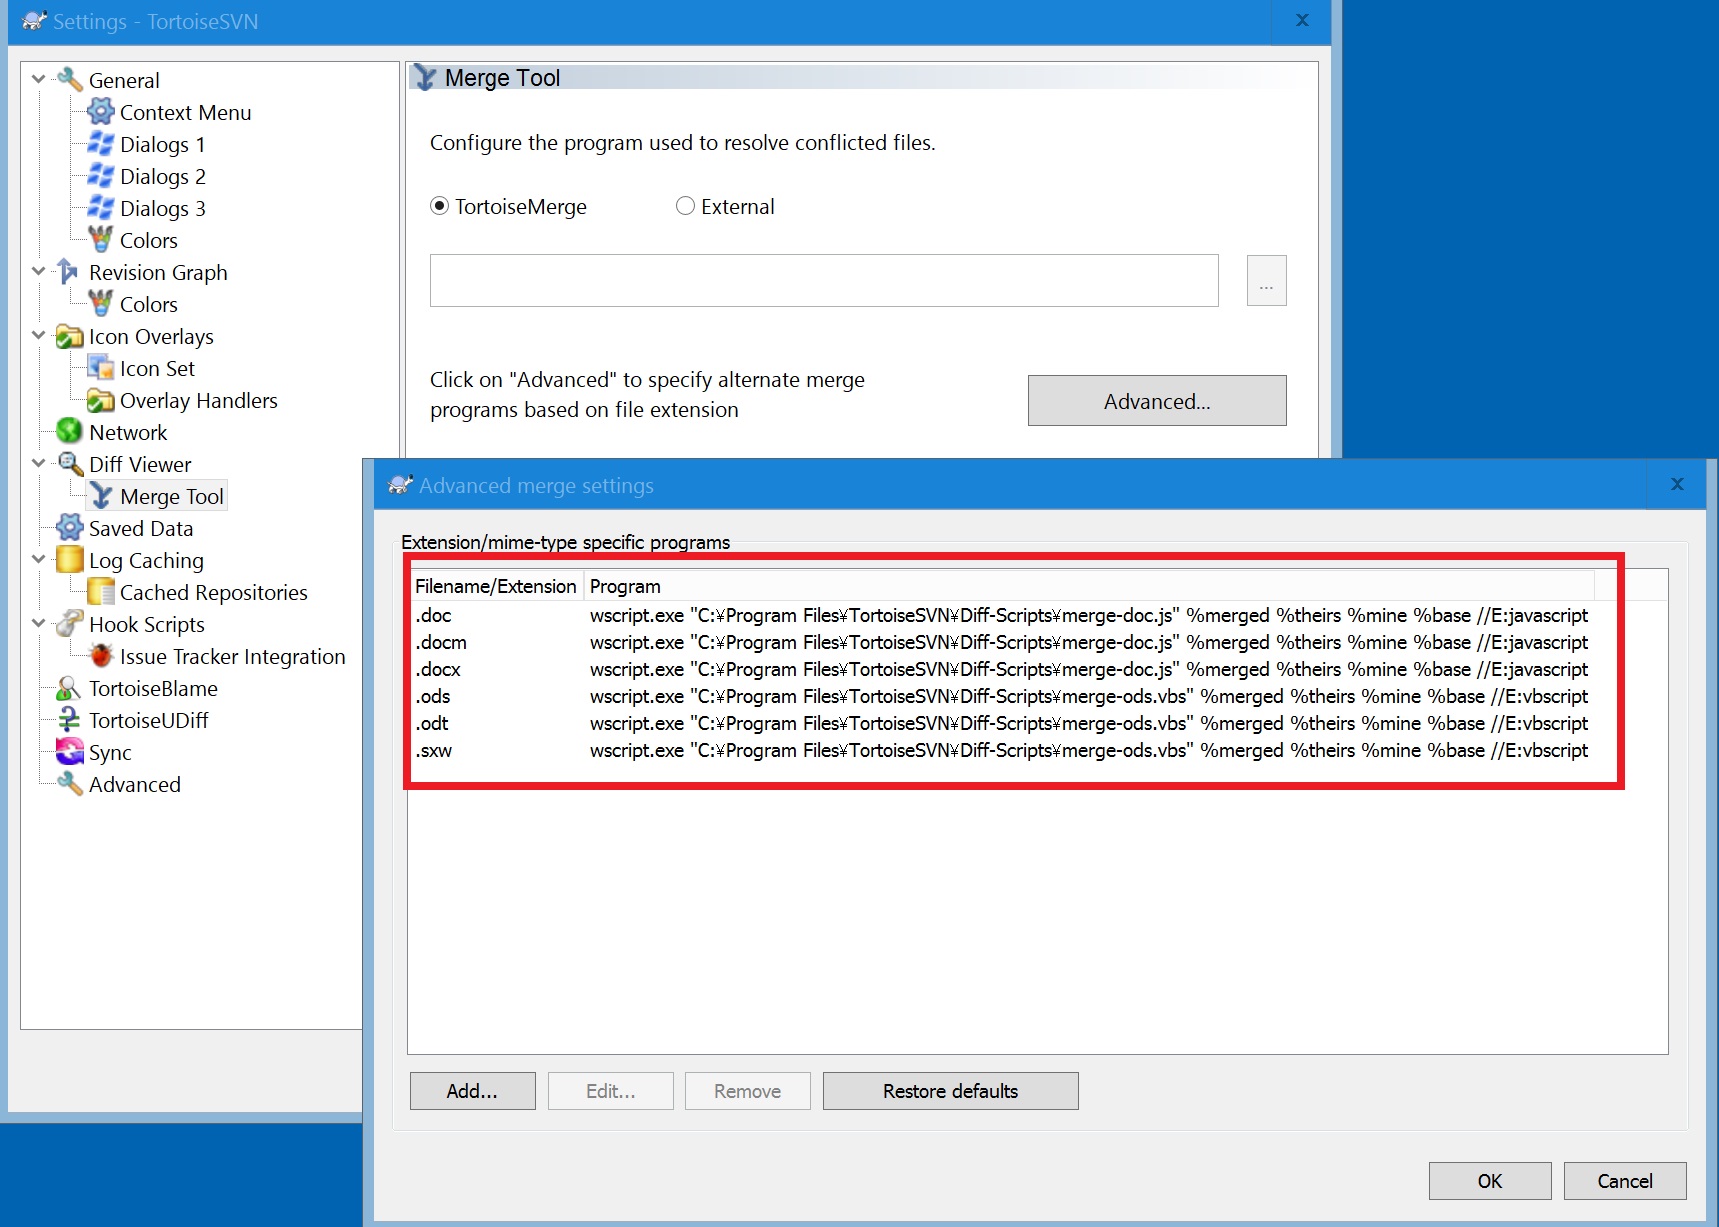This screenshot has width=1719, height=1227.
Task: Click the Cached Repositories icon
Action: [x=101, y=592]
